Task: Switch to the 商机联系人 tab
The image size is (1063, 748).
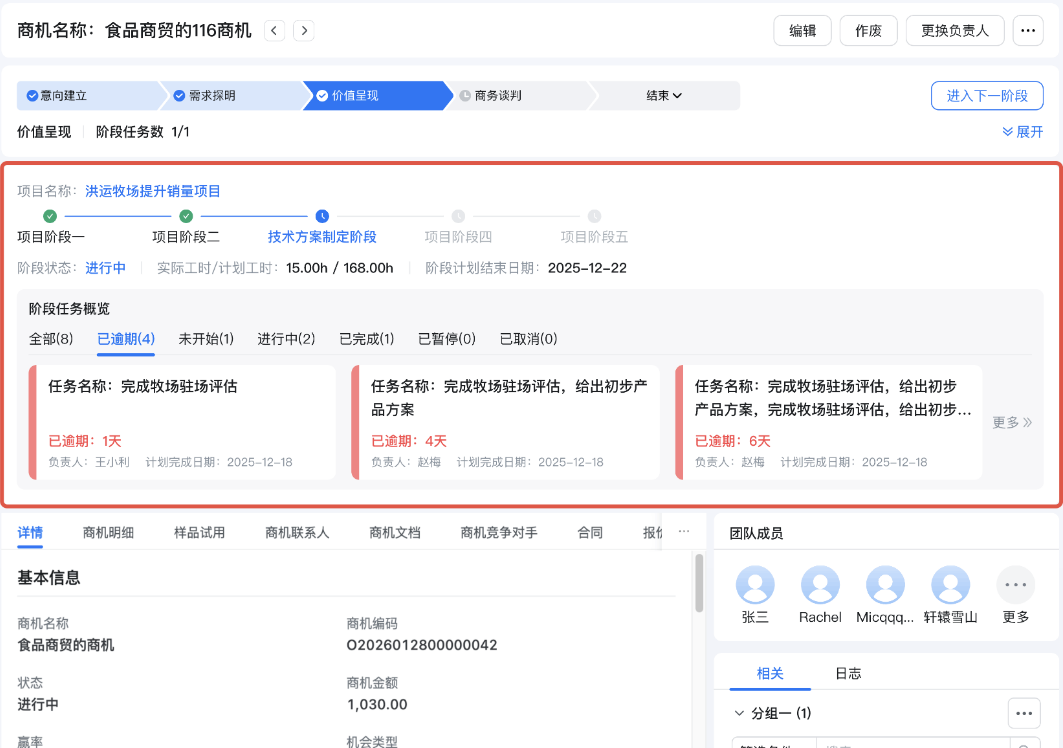Action: pyautogui.click(x=297, y=533)
